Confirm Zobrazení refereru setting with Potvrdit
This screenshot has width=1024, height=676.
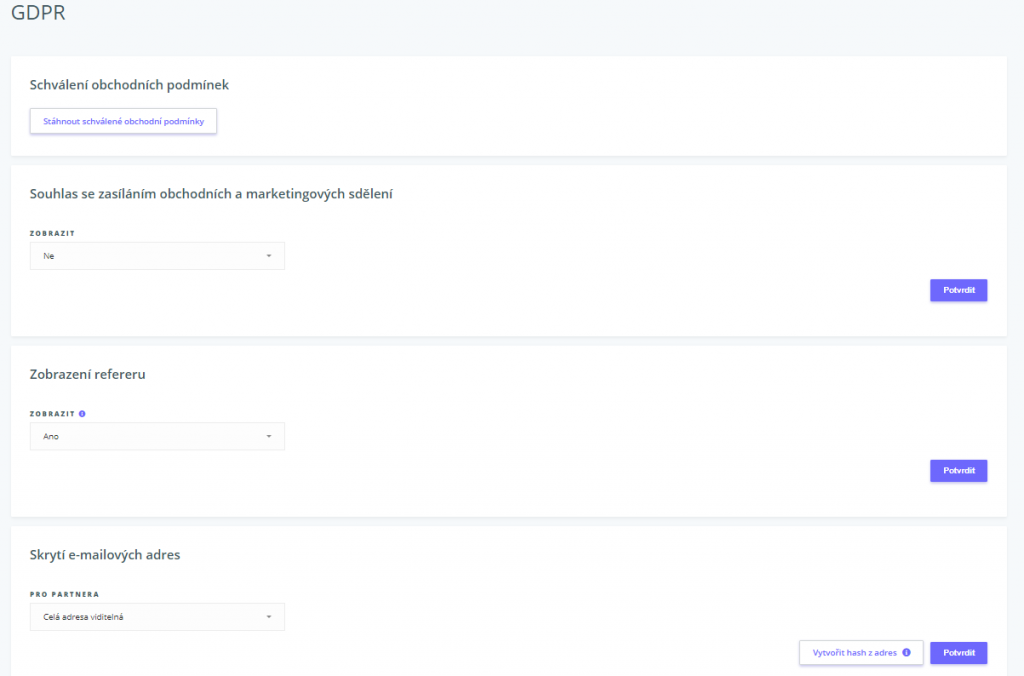959,470
